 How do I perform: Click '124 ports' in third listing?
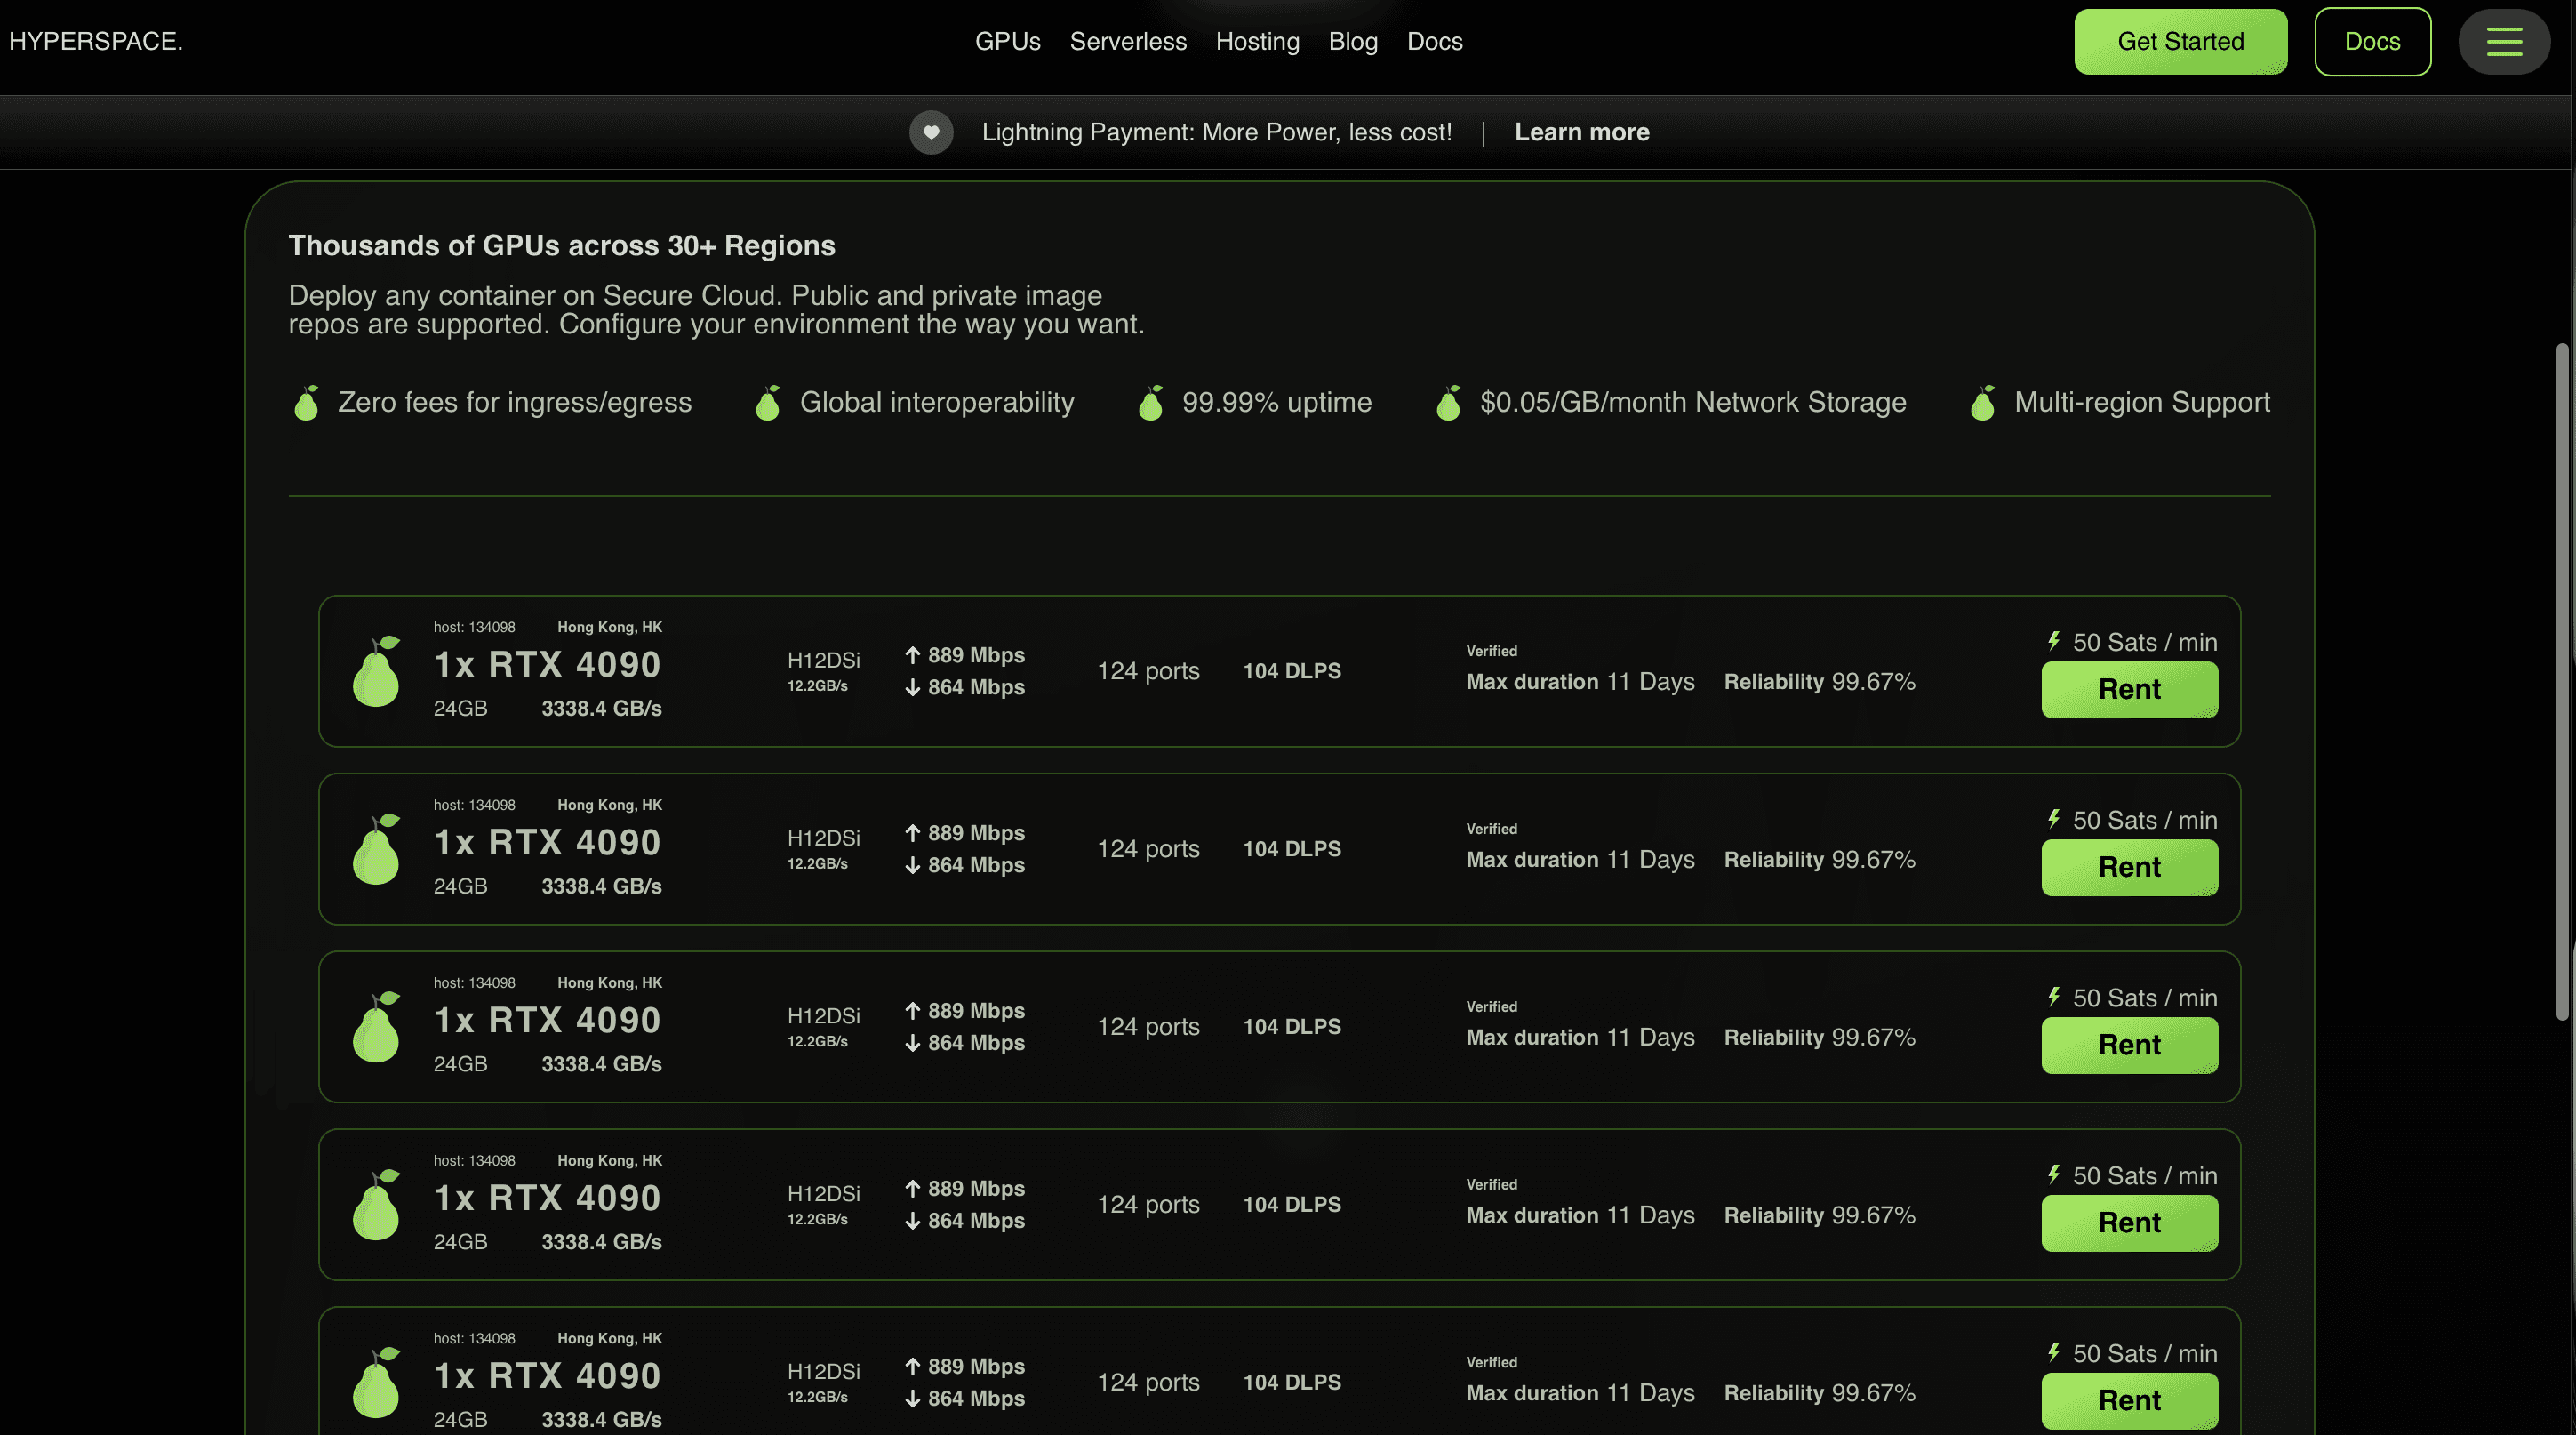tap(1148, 1027)
